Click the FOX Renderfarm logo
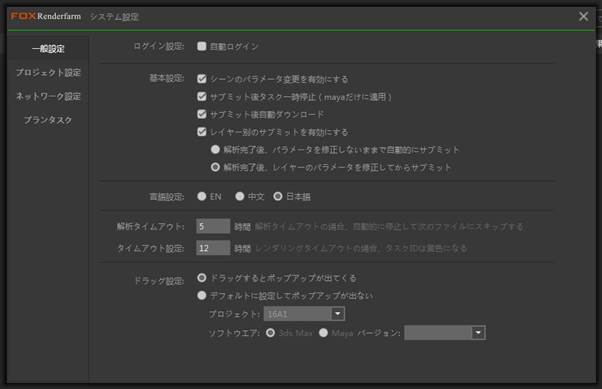Viewport: 602px width, 389px height. [x=46, y=16]
